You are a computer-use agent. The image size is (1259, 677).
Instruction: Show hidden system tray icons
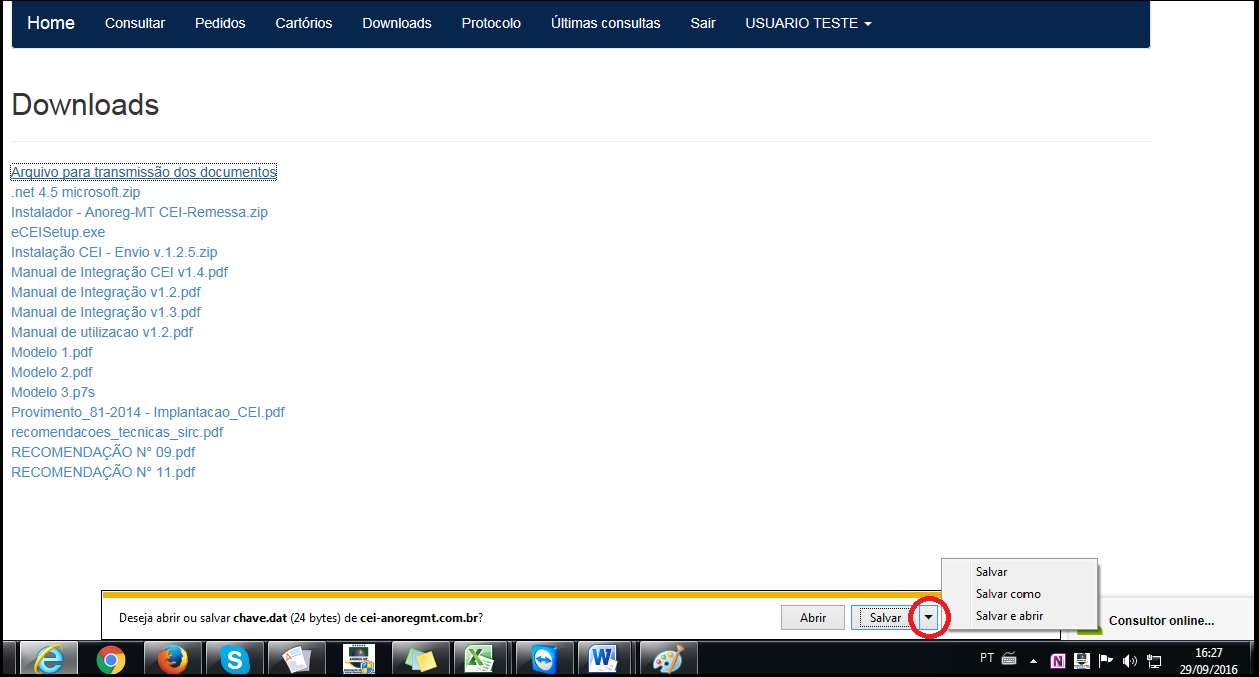pos(1035,660)
